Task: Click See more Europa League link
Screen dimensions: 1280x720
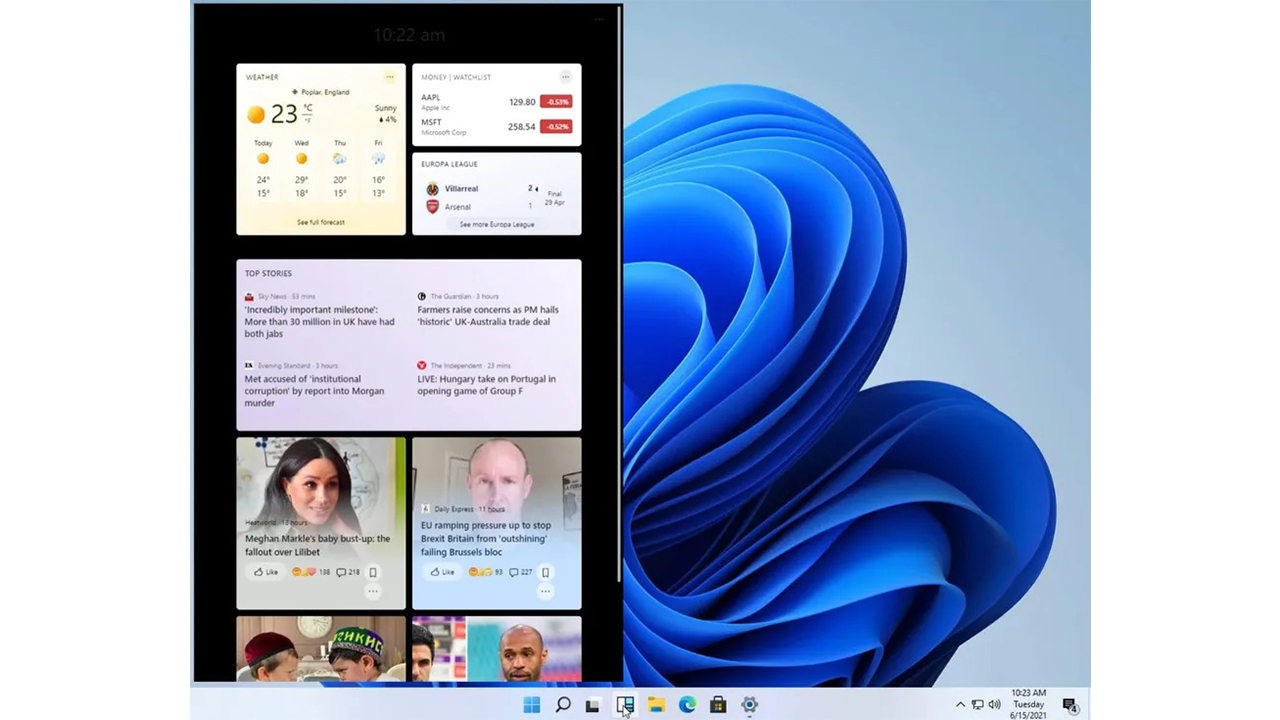Action: pyautogui.click(x=497, y=225)
